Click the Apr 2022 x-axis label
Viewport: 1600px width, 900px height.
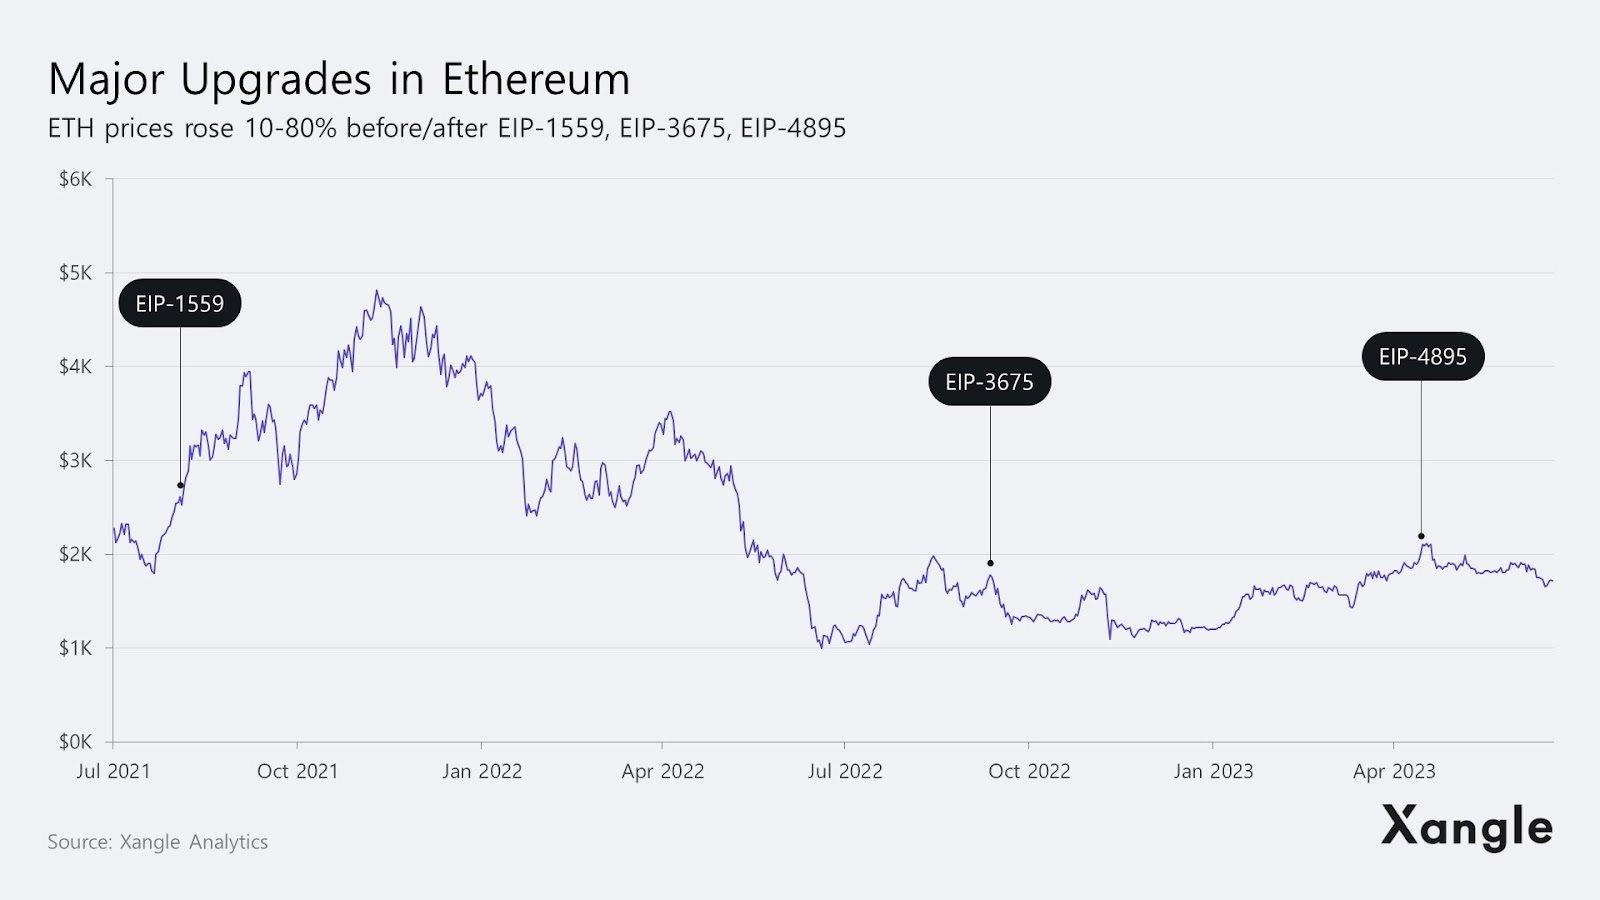coord(663,771)
